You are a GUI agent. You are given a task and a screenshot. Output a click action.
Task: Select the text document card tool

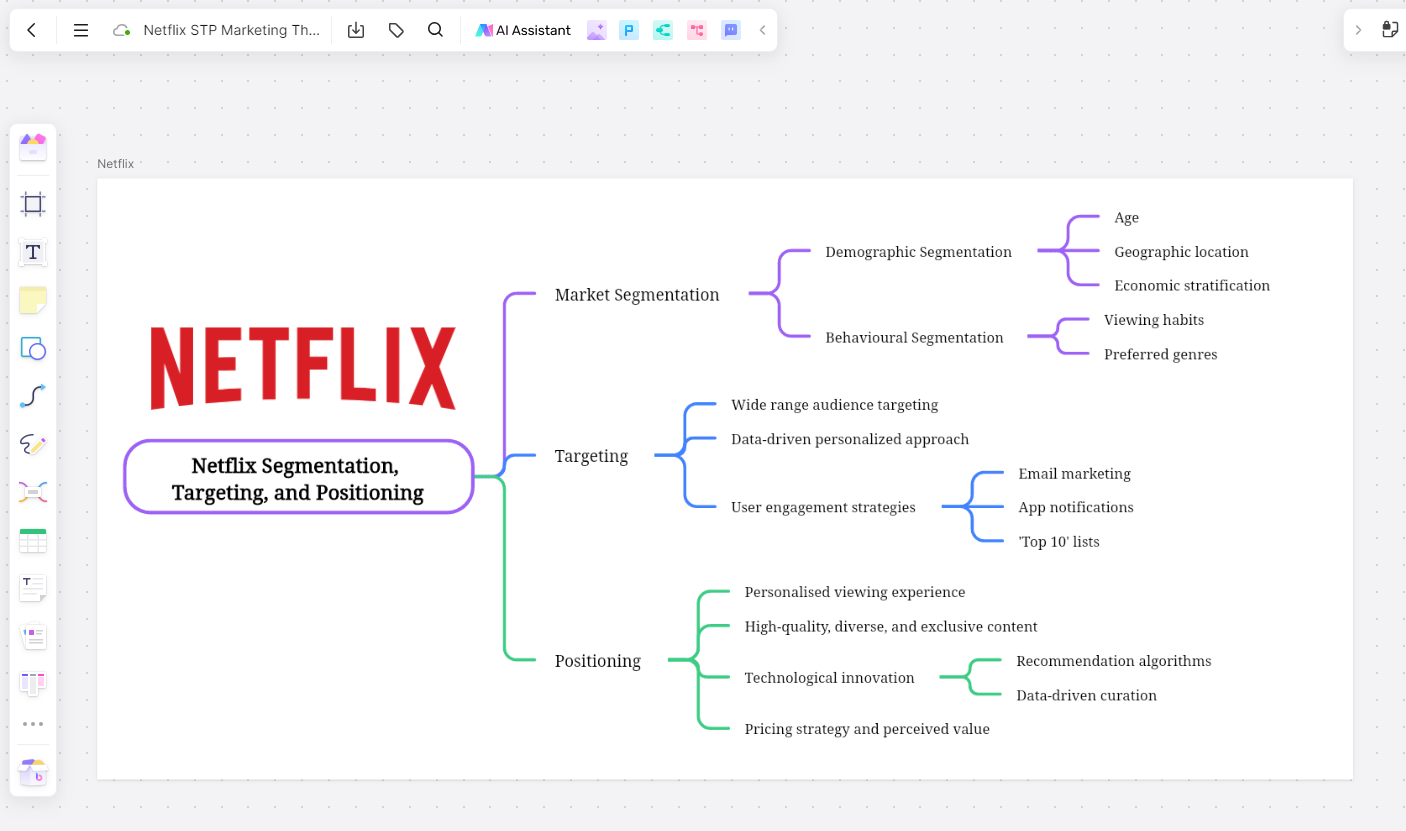[x=33, y=588]
